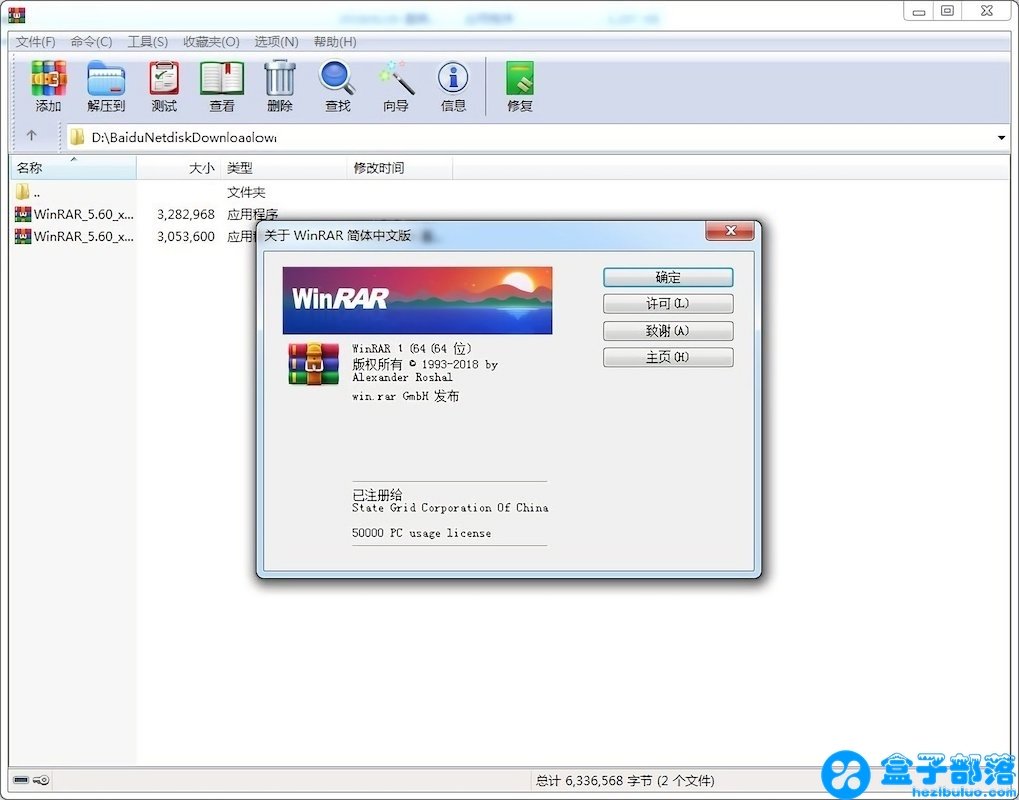1019x800 pixels.
Task: Click the Find (查找) magnifier icon
Action: (337, 85)
